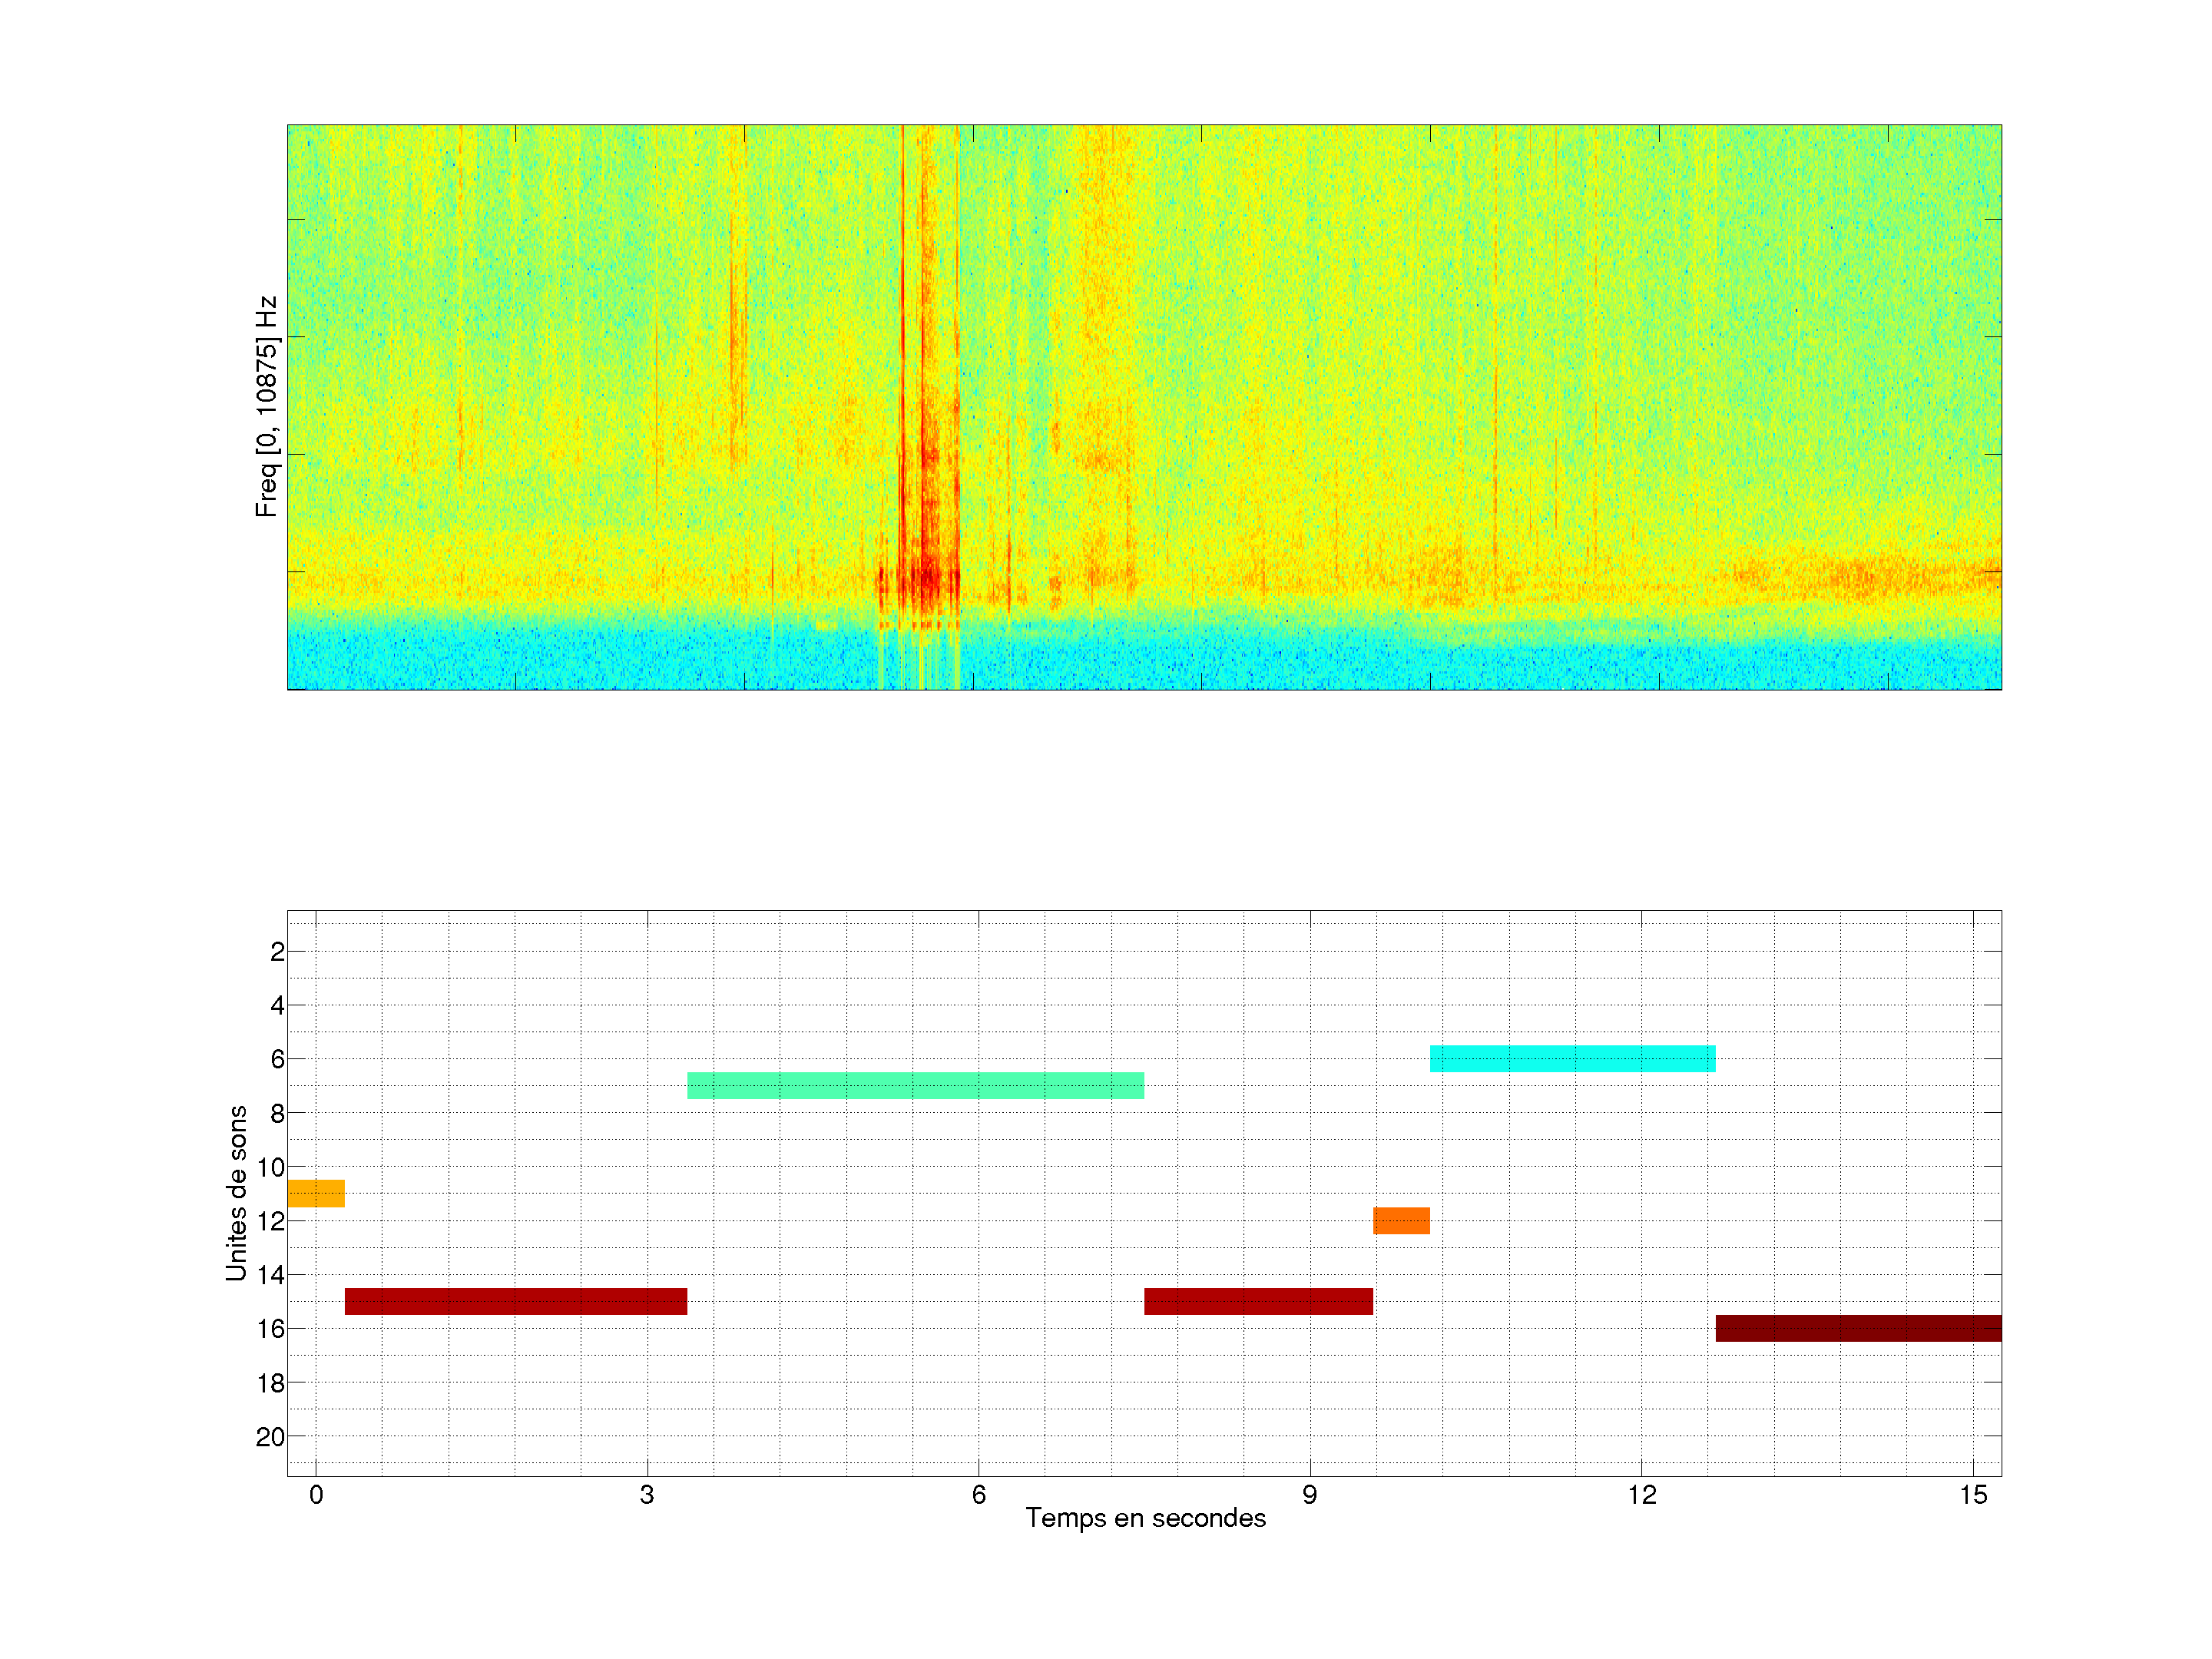Click the small orange-red bar at unit 12
2212x1659 pixels.
tap(1401, 1220)
